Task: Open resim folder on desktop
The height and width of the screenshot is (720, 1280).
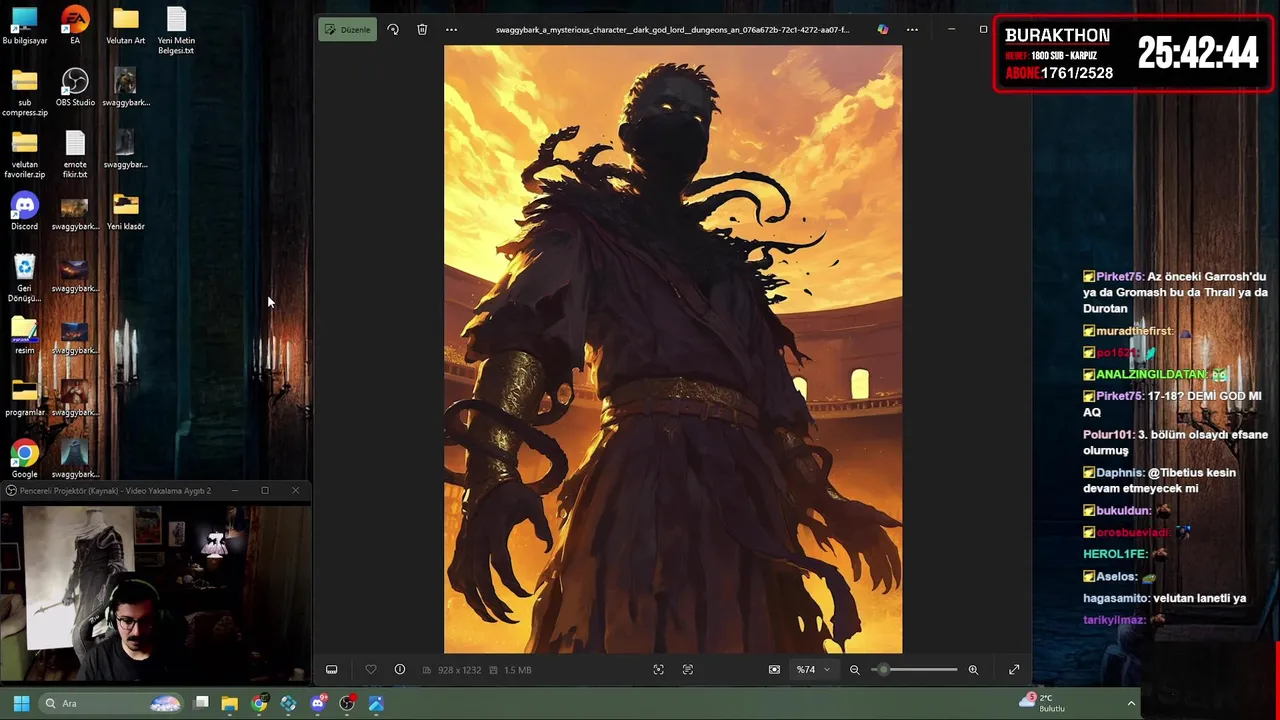Action: (x=25, y=336)
